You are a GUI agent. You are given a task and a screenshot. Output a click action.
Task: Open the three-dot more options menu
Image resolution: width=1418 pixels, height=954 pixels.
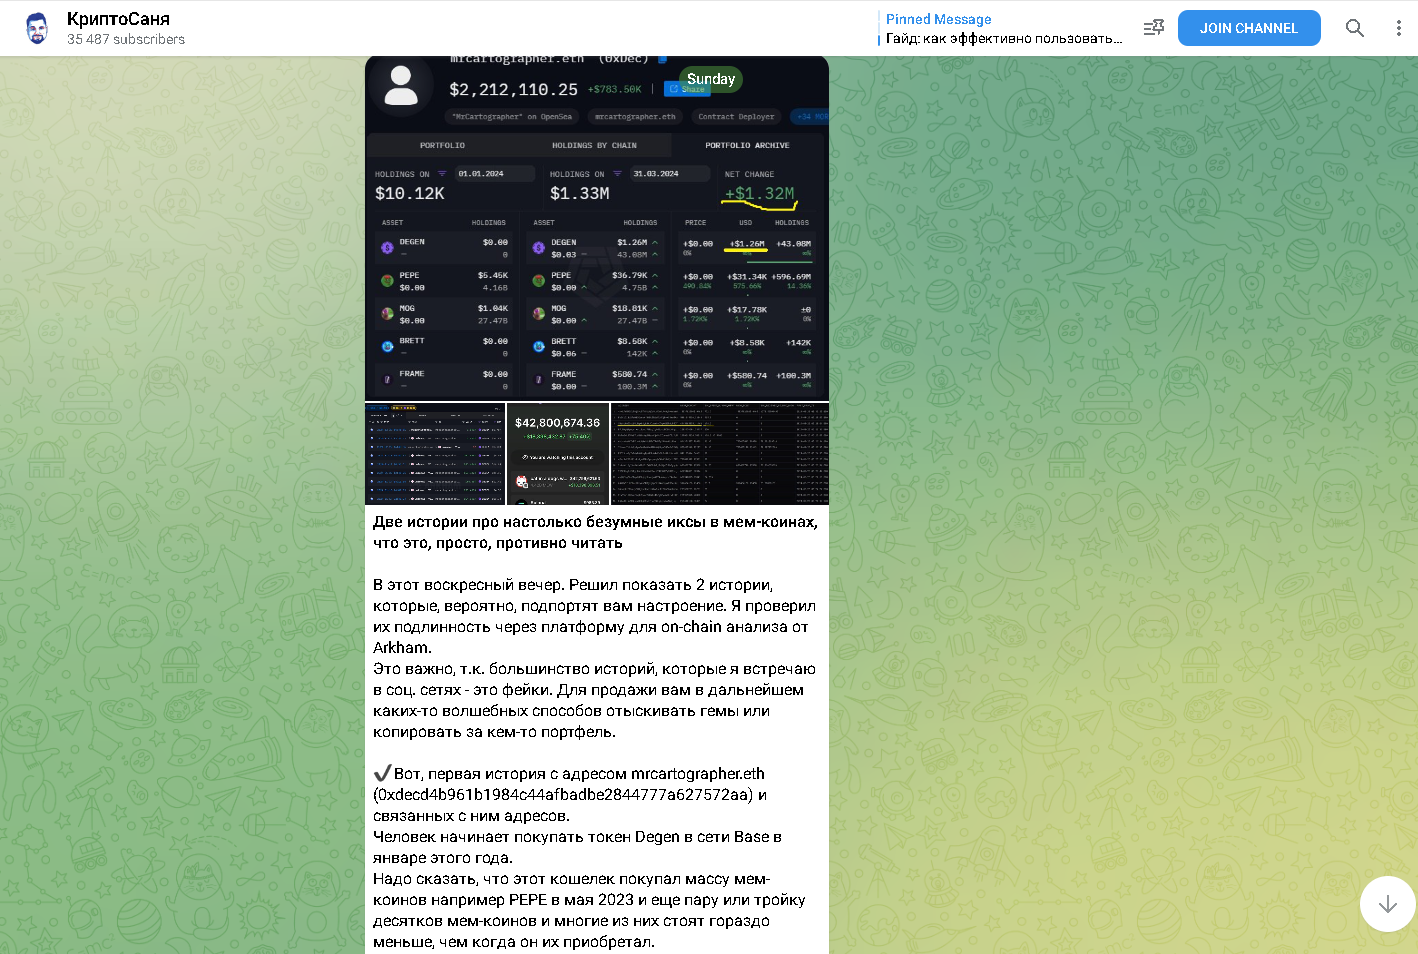pyautogui.click(x=1398, y=28)
